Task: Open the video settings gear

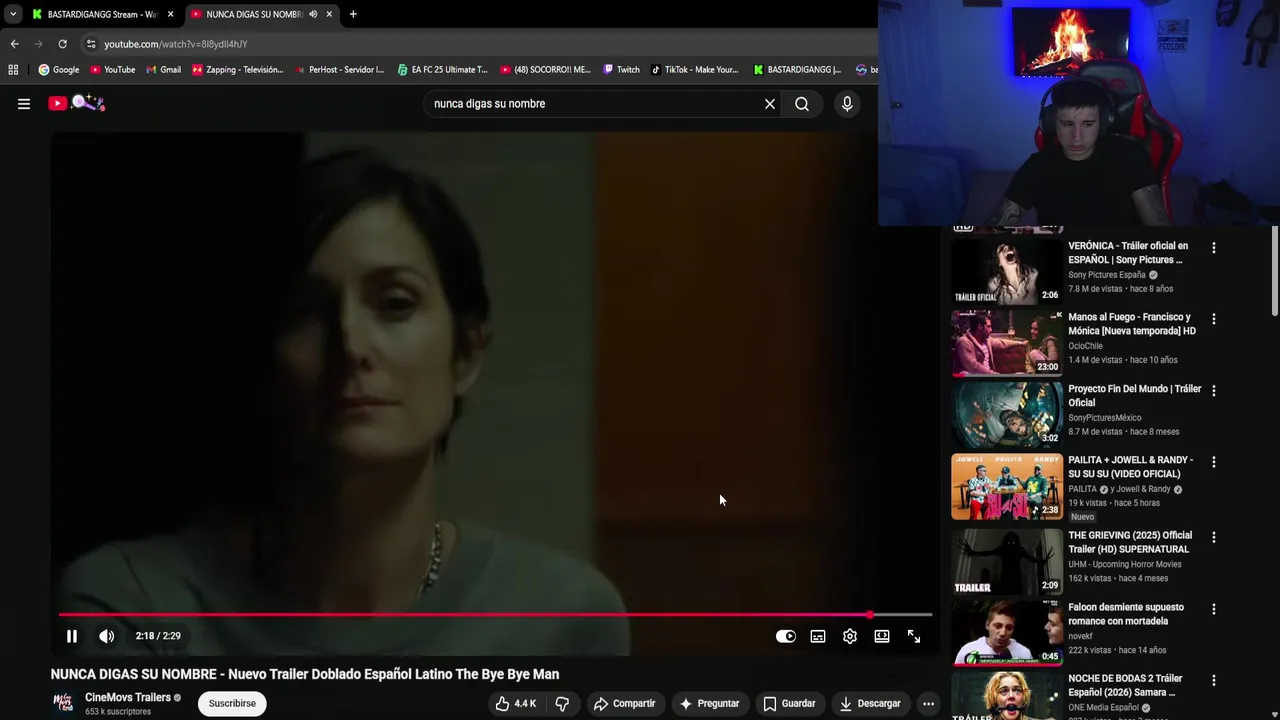Action: [x=850, y=636]
